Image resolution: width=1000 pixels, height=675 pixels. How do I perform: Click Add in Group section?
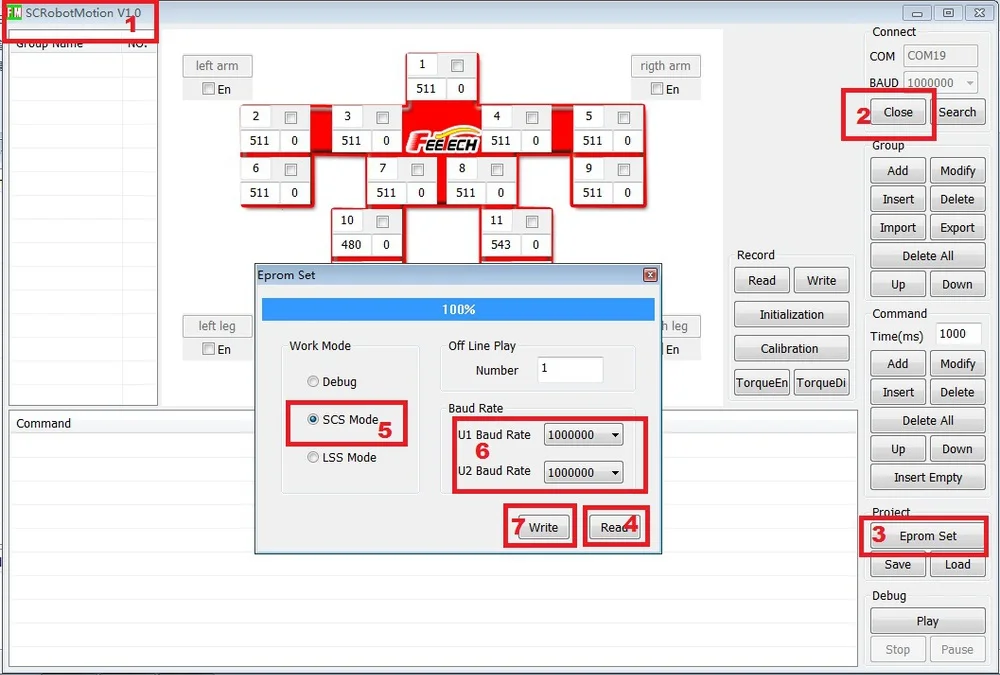coord(898,170)
